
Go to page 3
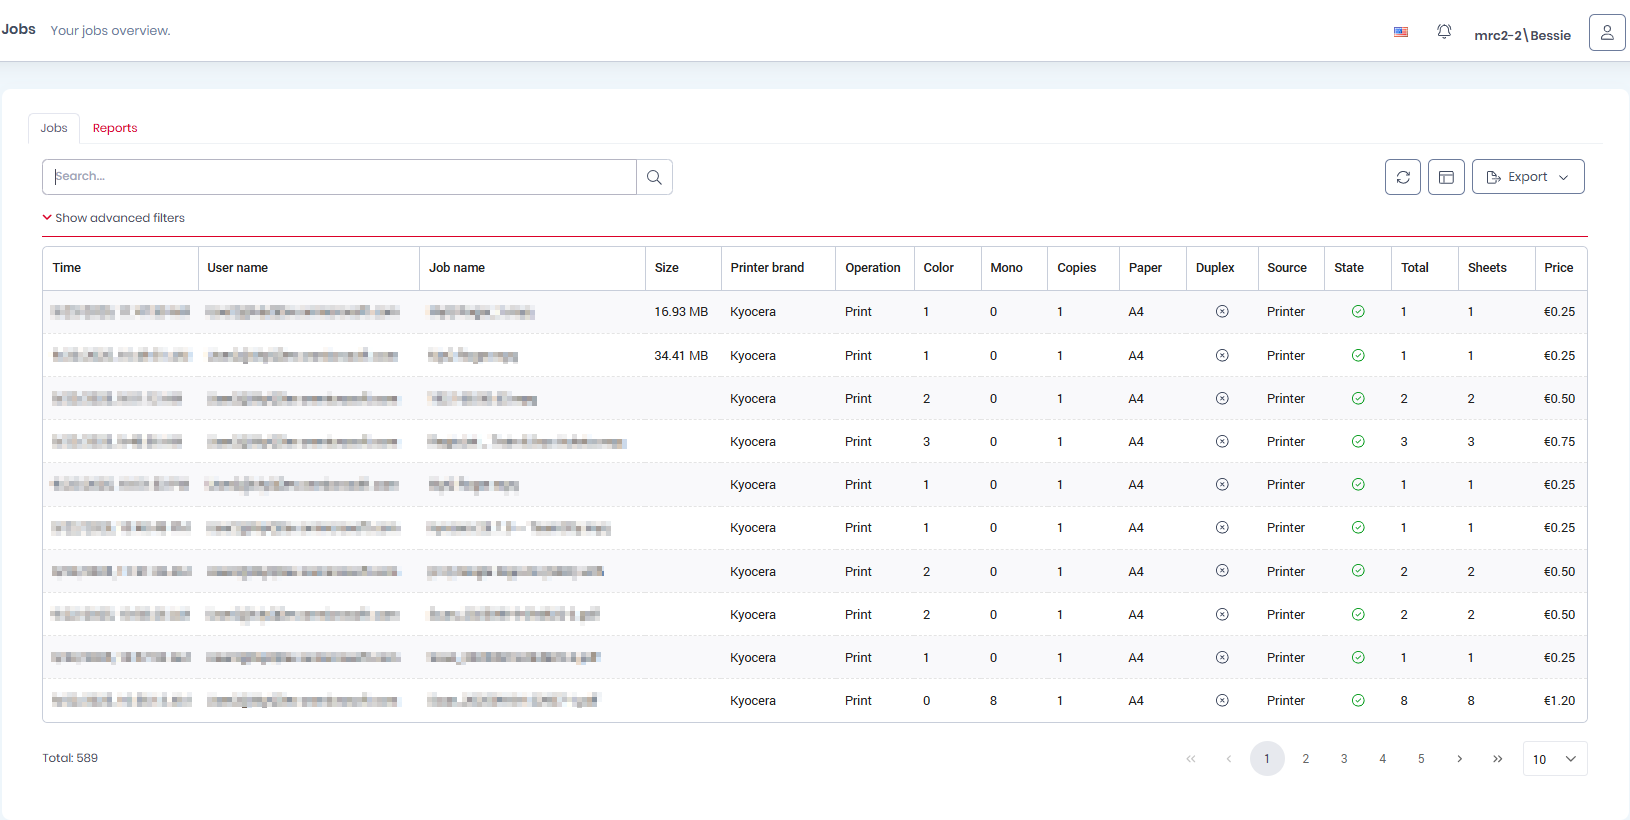click(x=1343, y=759)
